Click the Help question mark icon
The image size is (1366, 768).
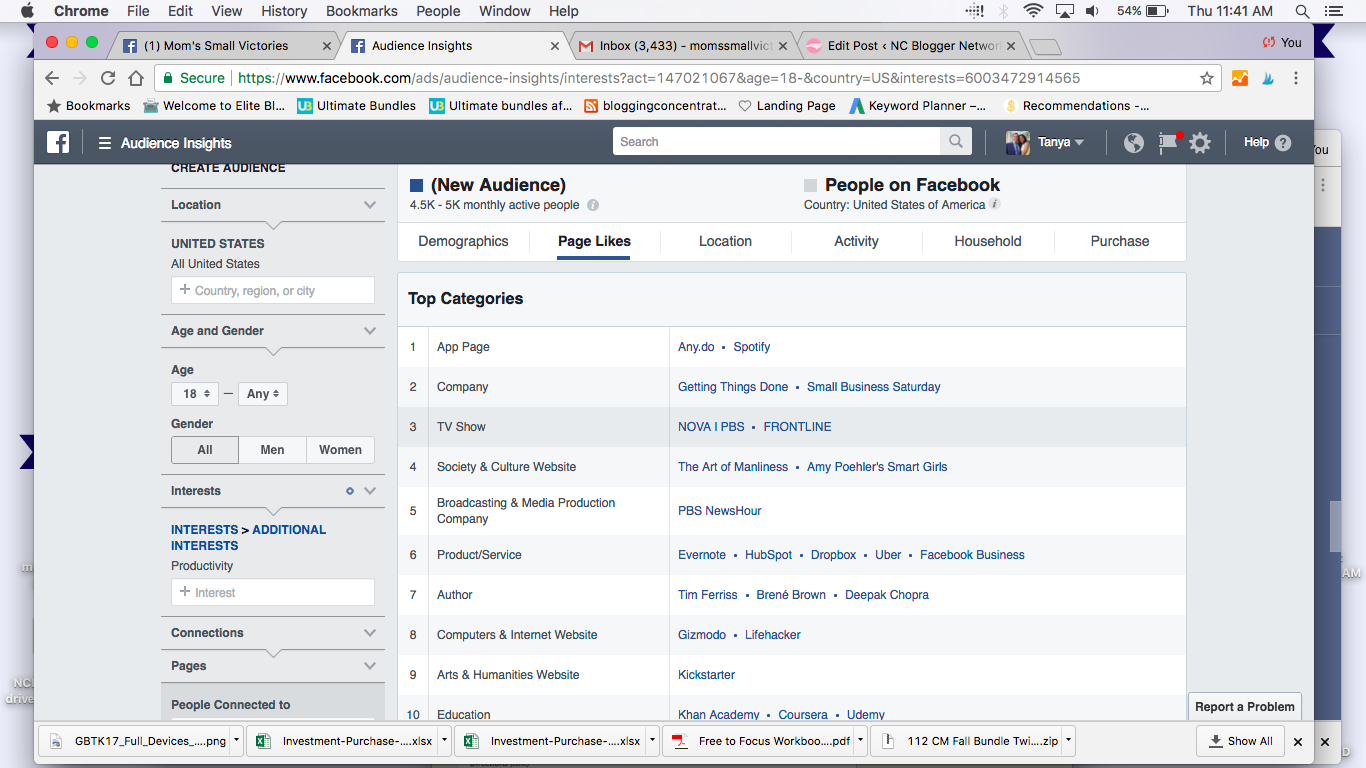[x=1283, y=143]
